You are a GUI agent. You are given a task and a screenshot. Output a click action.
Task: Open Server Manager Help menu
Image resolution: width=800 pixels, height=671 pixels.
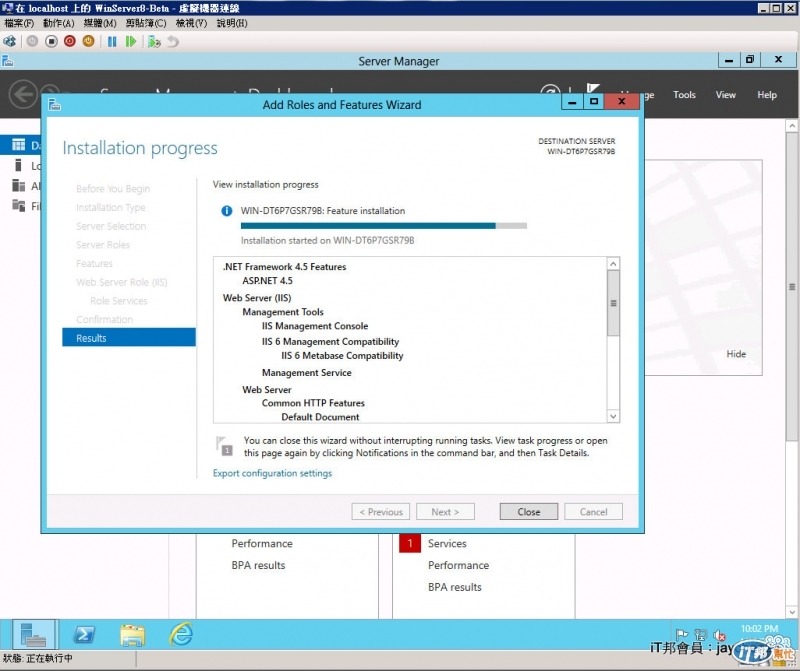[767, 95]
